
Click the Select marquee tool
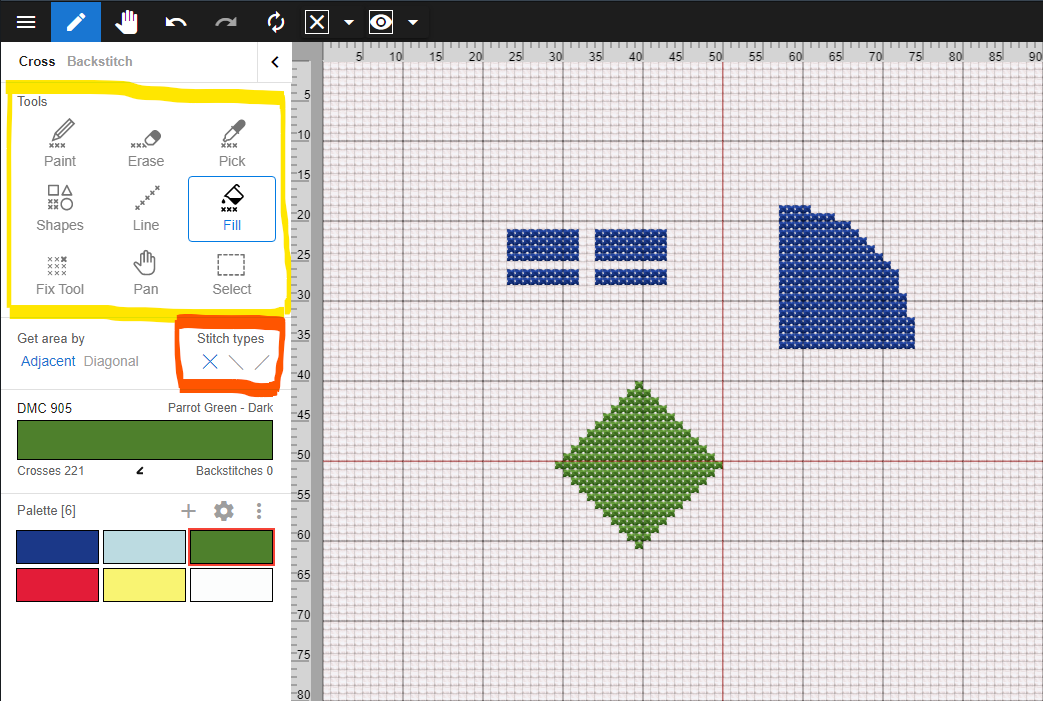pos(232,272)
